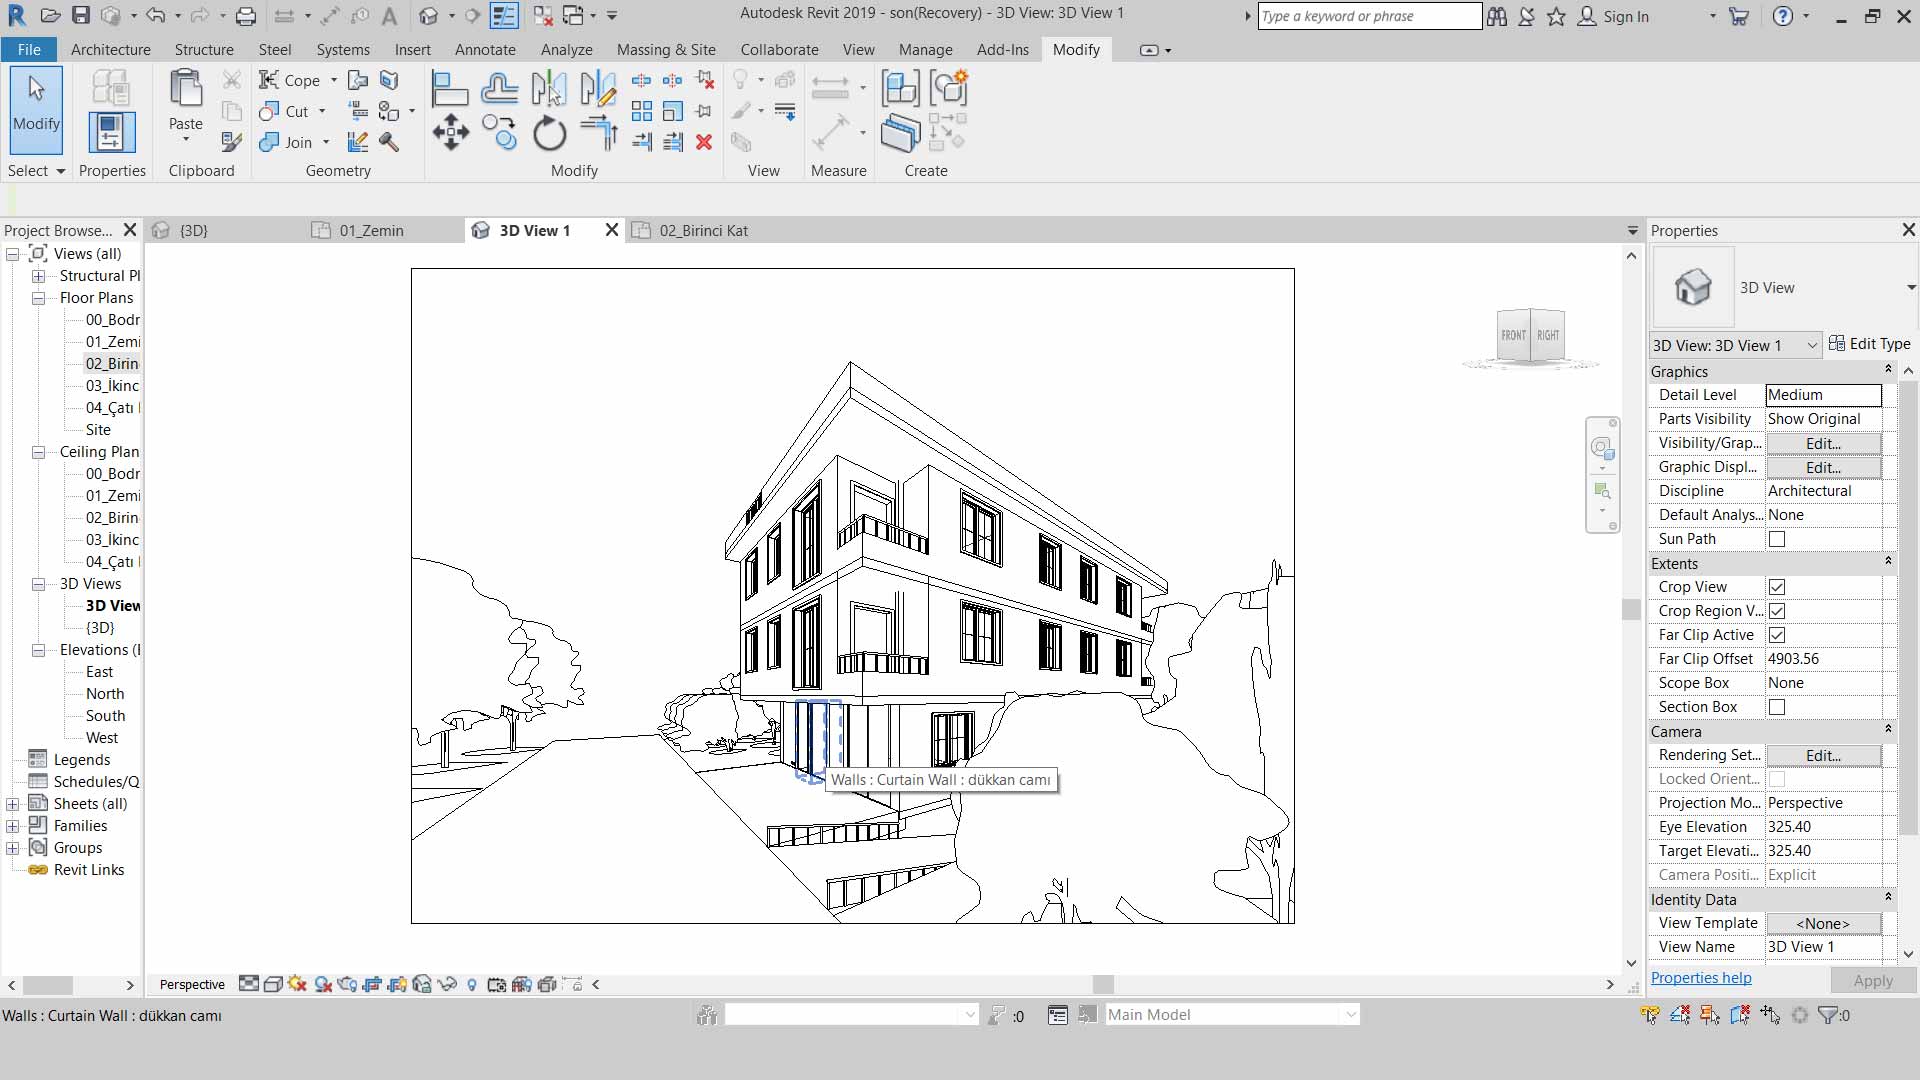Open the 3D View: 3D View 1 dropdown
Viewport: 1920px width, 1080px height.
[x=1735, y=345]
